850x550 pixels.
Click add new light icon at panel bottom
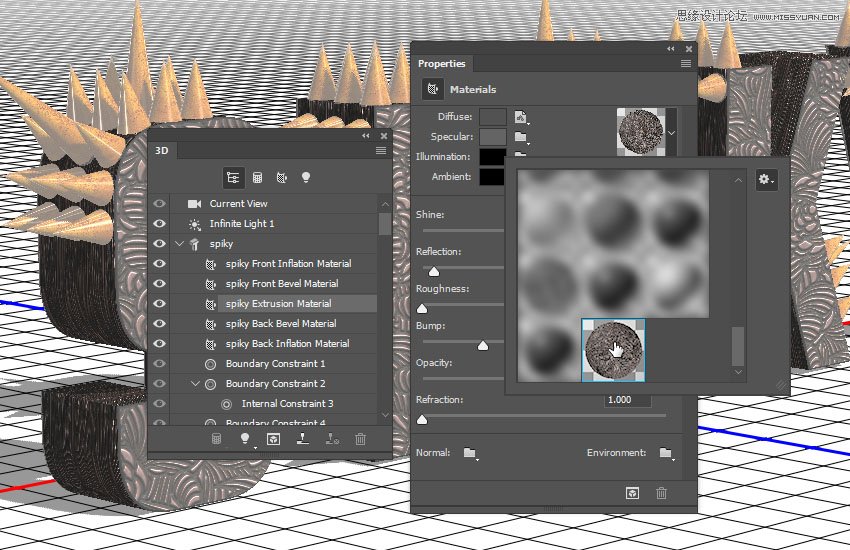(x=245, y=439)
